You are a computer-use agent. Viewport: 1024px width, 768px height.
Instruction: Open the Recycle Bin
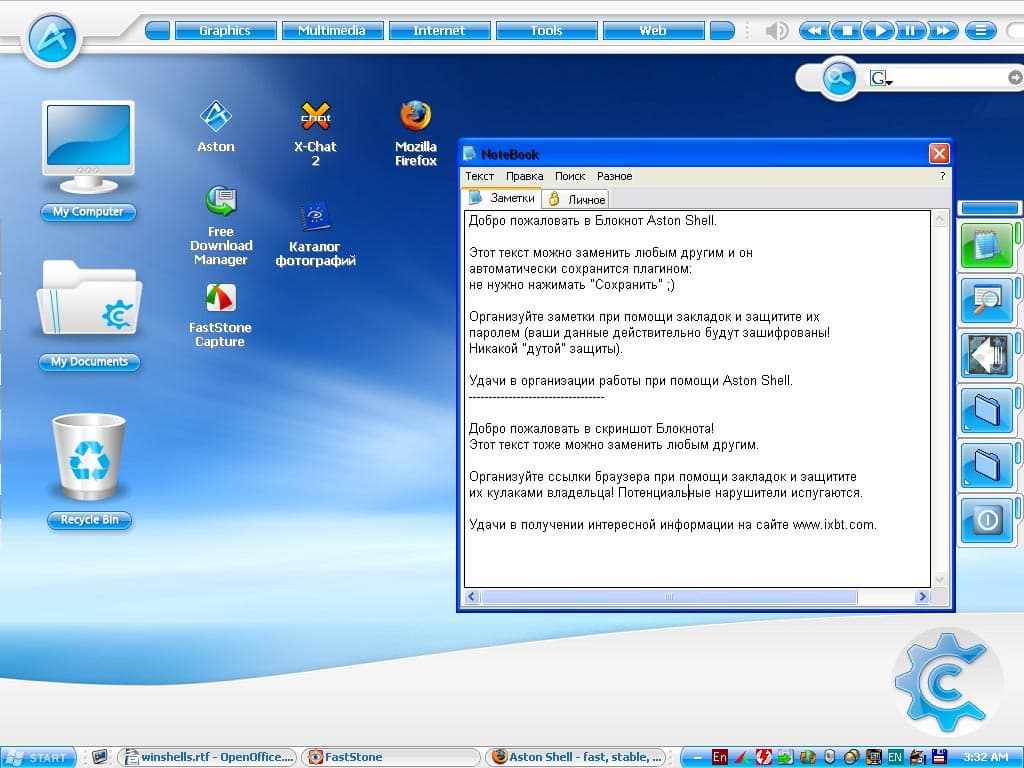coord(89,470)
